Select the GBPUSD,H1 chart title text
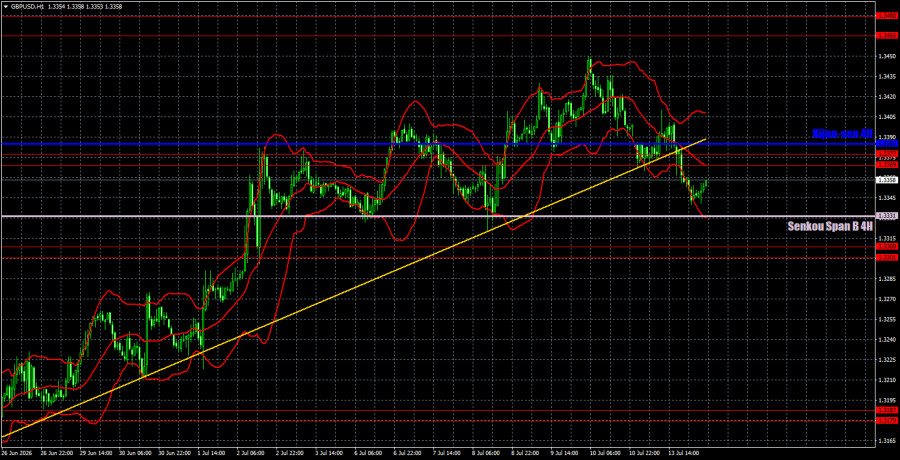Image resolution: width=900 pixels, height=460 pixels. click(26, 6)
